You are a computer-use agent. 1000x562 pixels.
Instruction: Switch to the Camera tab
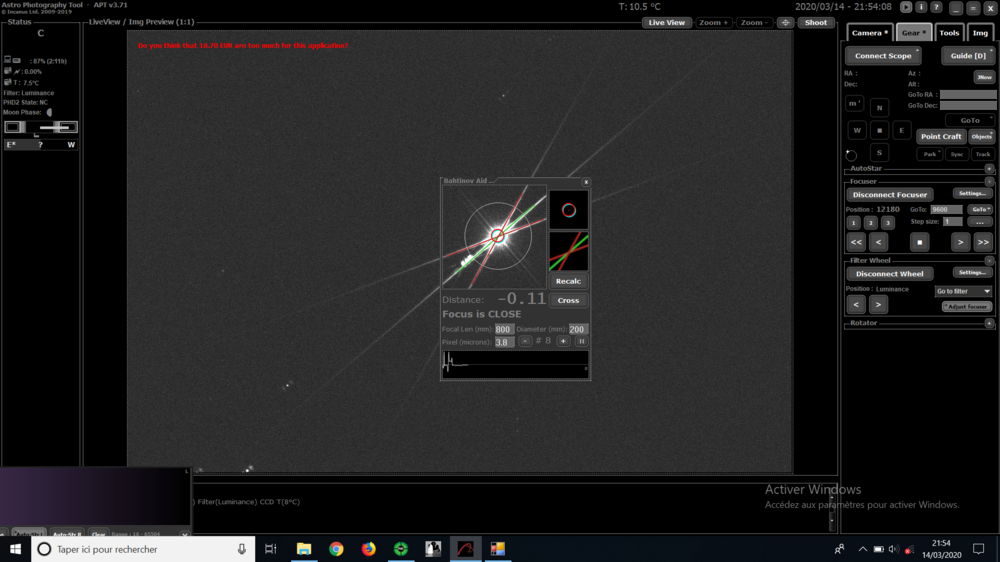click(870, 33)
